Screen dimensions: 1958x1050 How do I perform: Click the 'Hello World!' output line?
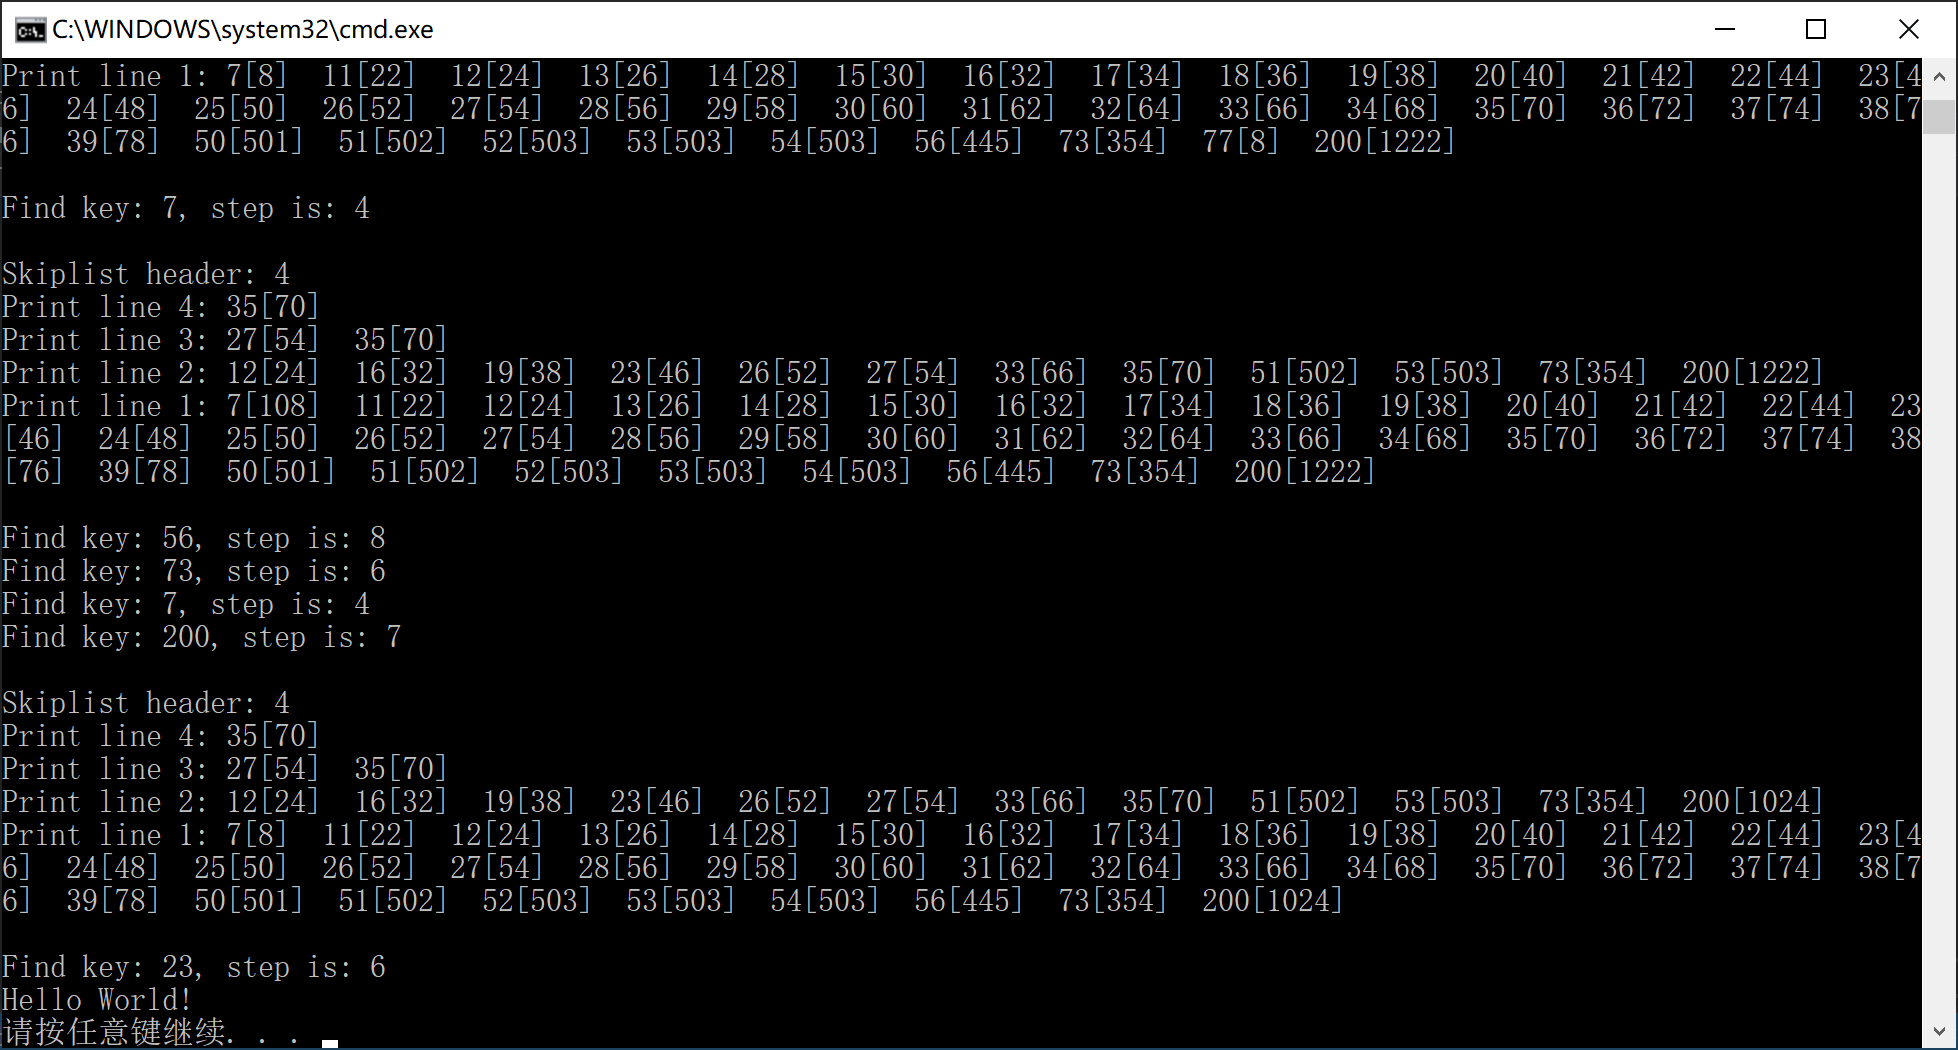(x=97, y=1000)
